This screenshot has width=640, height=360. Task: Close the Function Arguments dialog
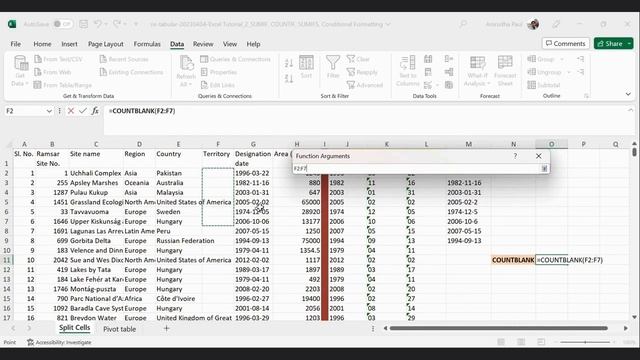point(539,156)
